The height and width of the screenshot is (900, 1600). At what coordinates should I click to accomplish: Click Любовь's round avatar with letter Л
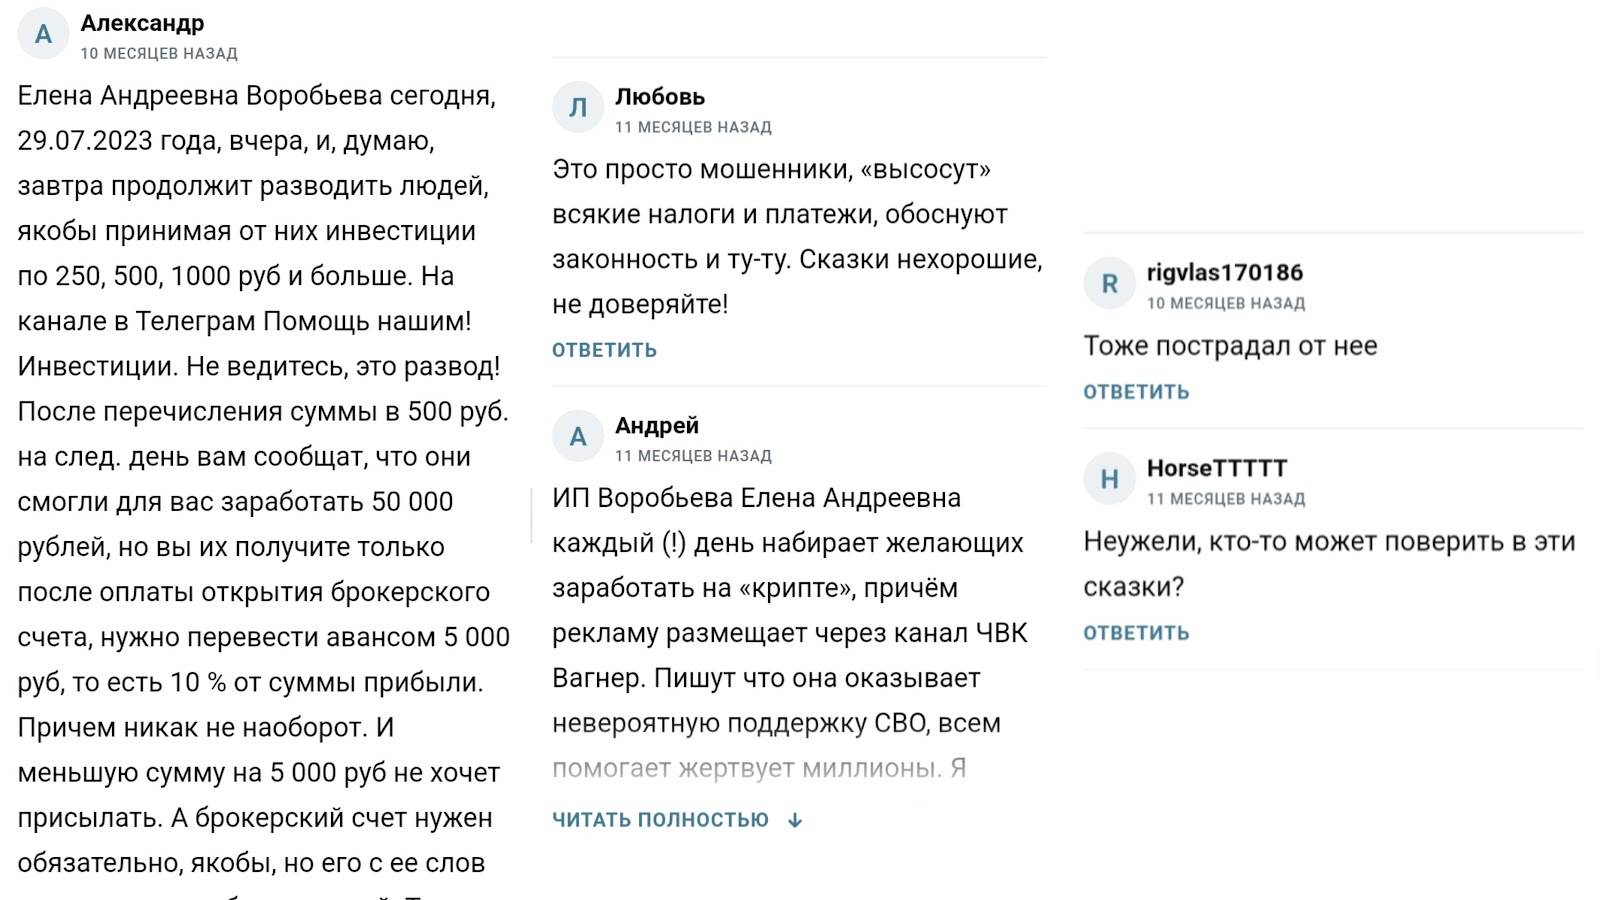point(578,108)
